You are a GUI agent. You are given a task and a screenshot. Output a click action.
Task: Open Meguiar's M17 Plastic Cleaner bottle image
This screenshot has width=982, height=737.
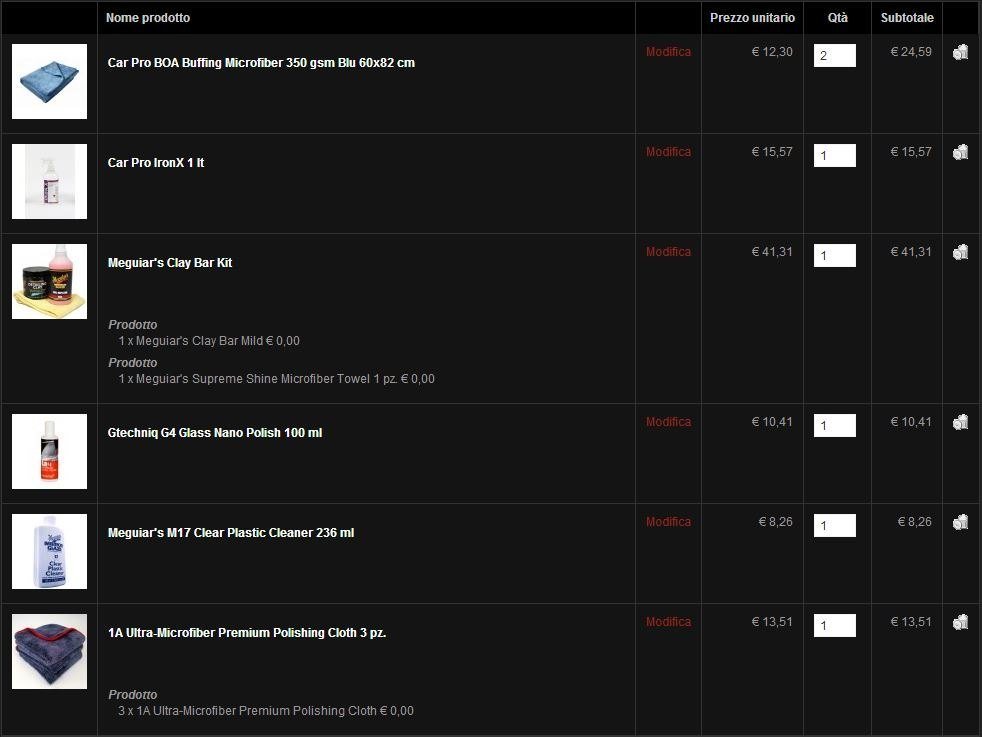49,552
